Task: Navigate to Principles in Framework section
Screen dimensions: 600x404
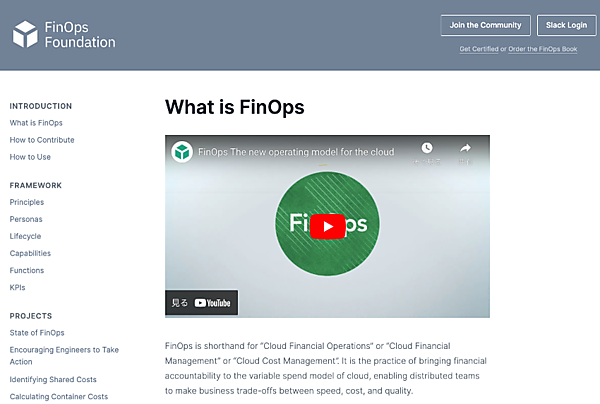Action: (27, 202)
